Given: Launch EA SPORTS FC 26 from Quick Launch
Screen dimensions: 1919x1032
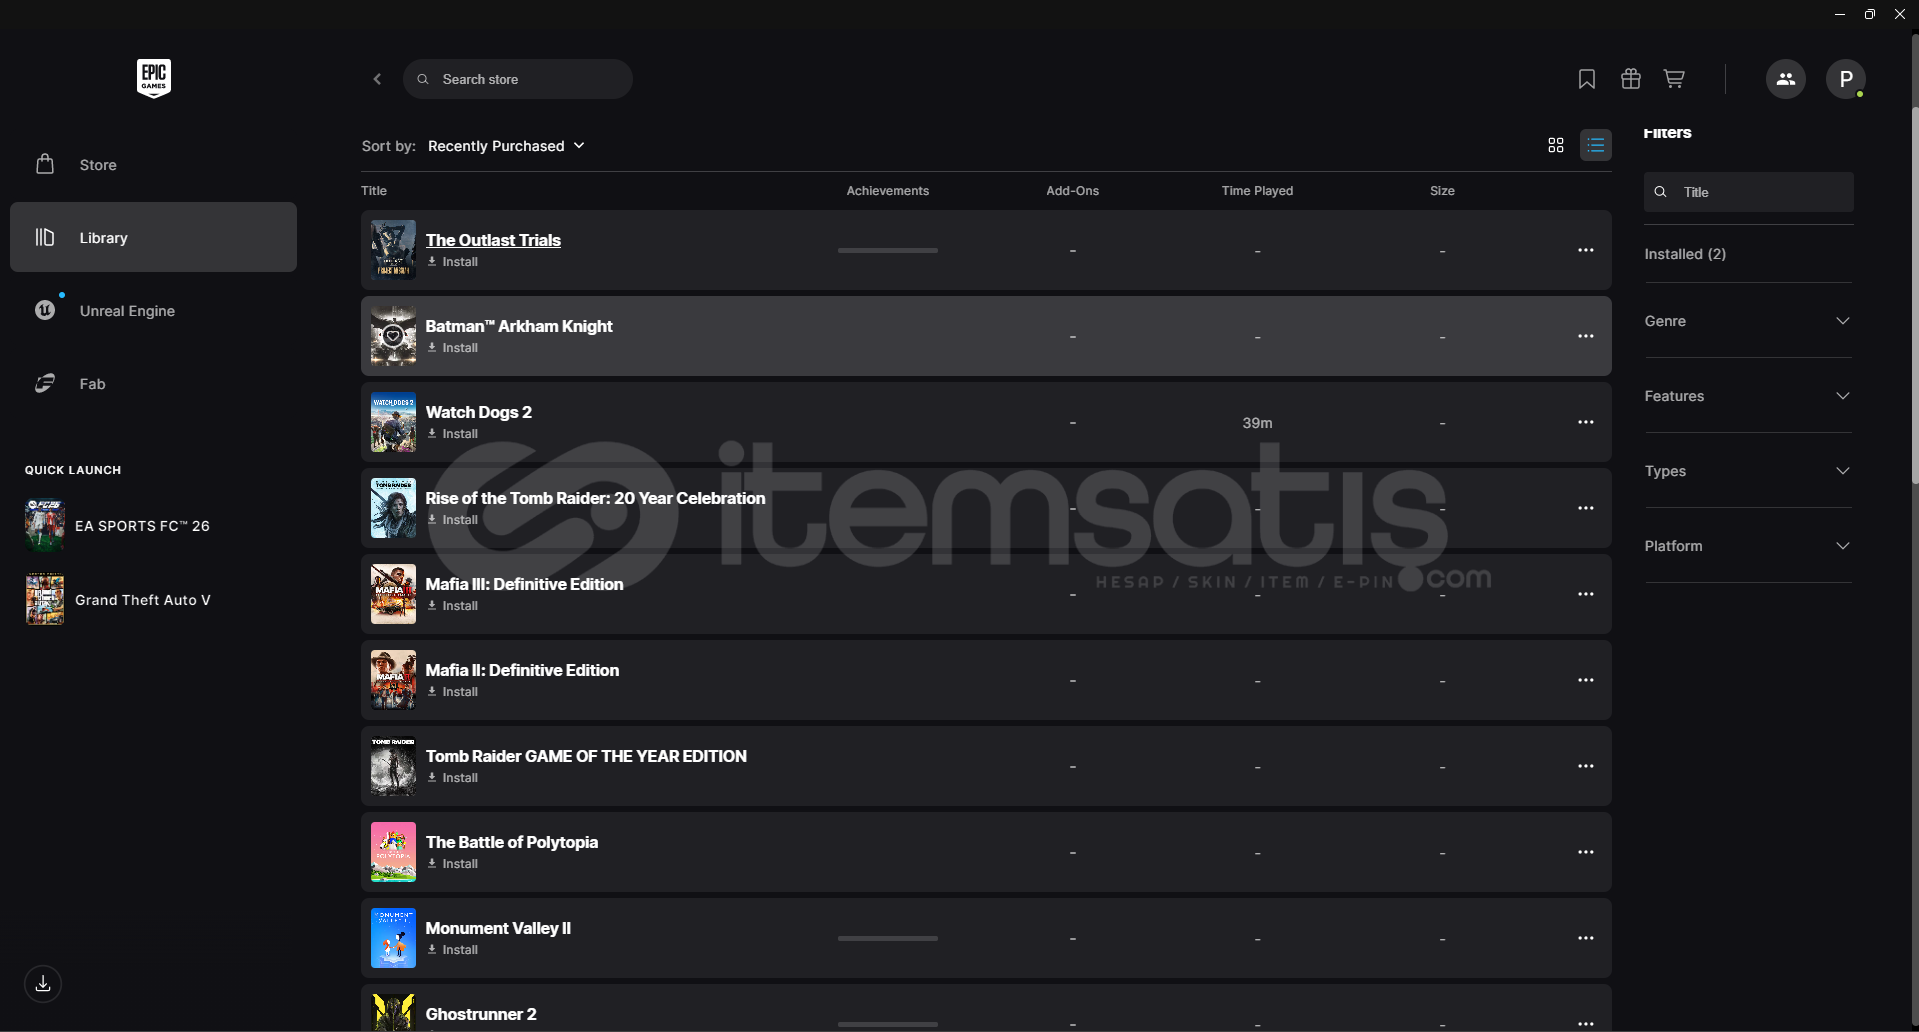Looking at the screenshot, I should click(x=118, y=526).
